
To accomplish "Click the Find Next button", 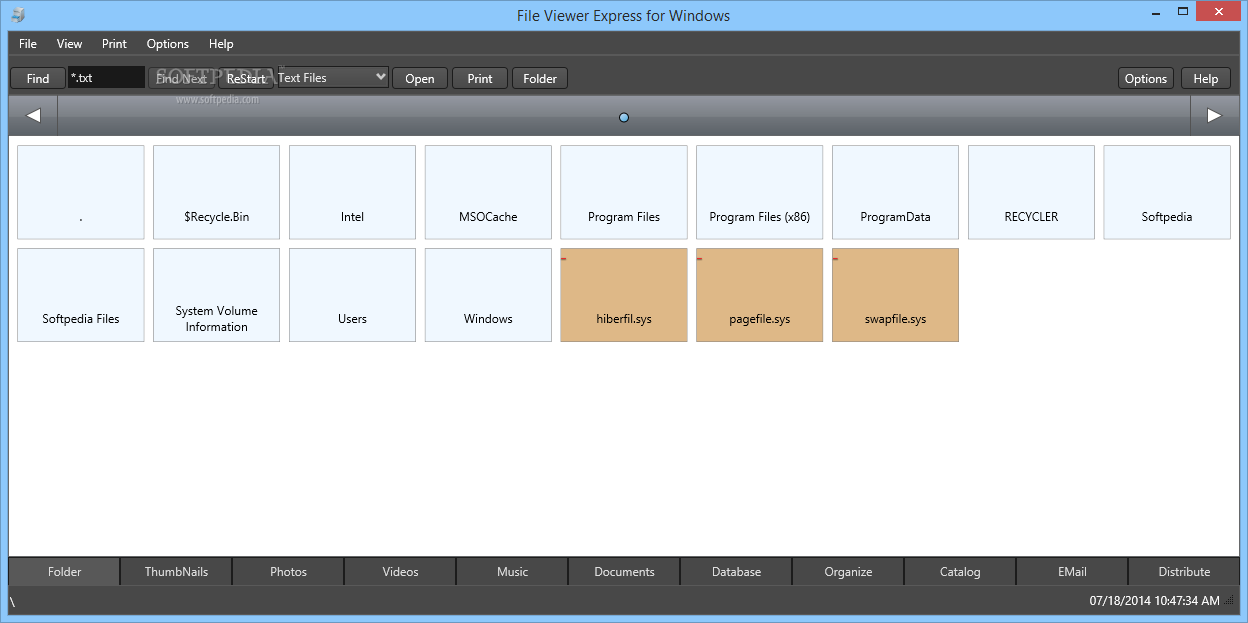I will point(181,78).
